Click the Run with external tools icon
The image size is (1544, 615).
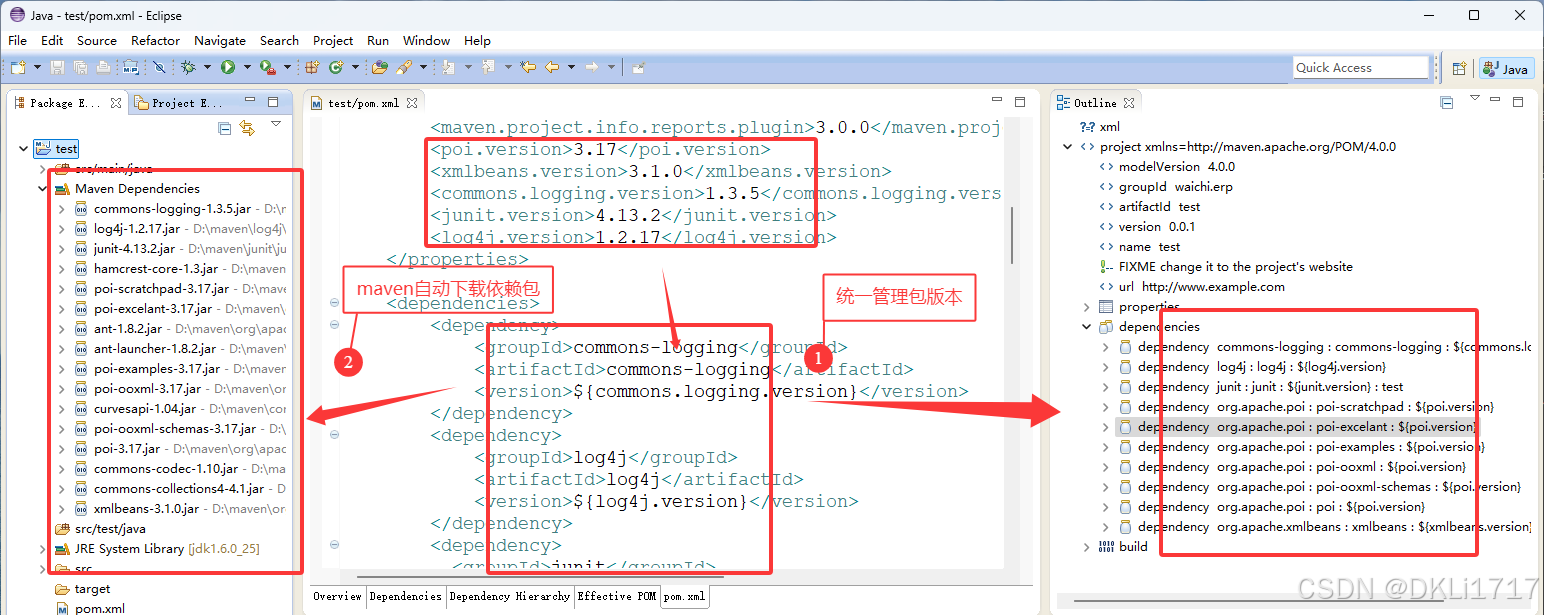click(267, 67)
